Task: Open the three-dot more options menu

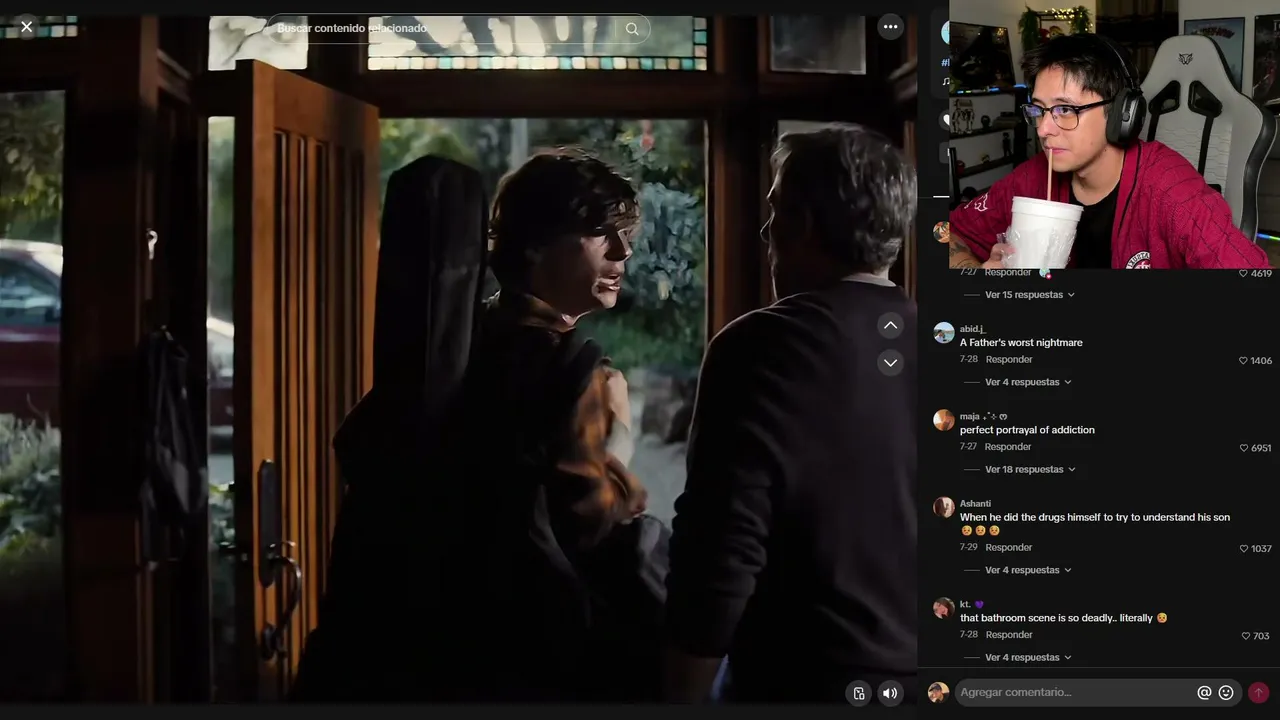Action: pyautogui.click(x=890, y=27)
